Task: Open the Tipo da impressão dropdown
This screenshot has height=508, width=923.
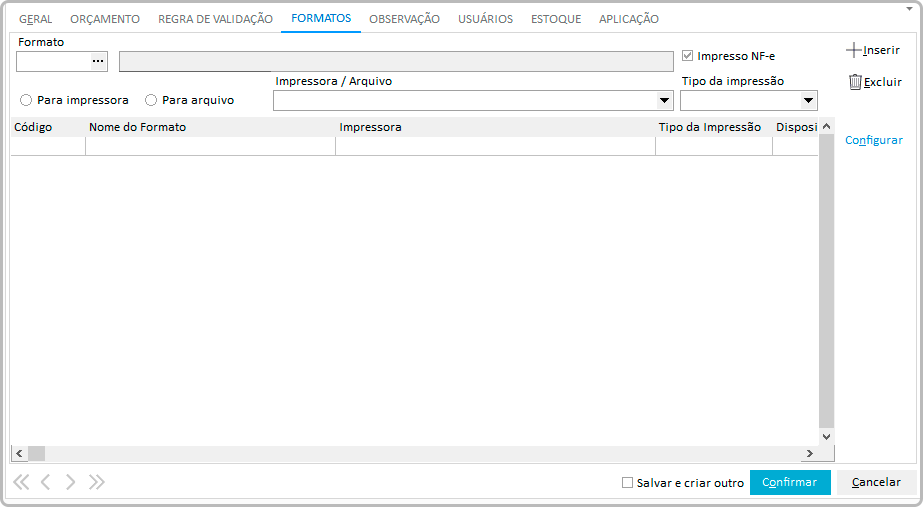Action: coord(809,101)
